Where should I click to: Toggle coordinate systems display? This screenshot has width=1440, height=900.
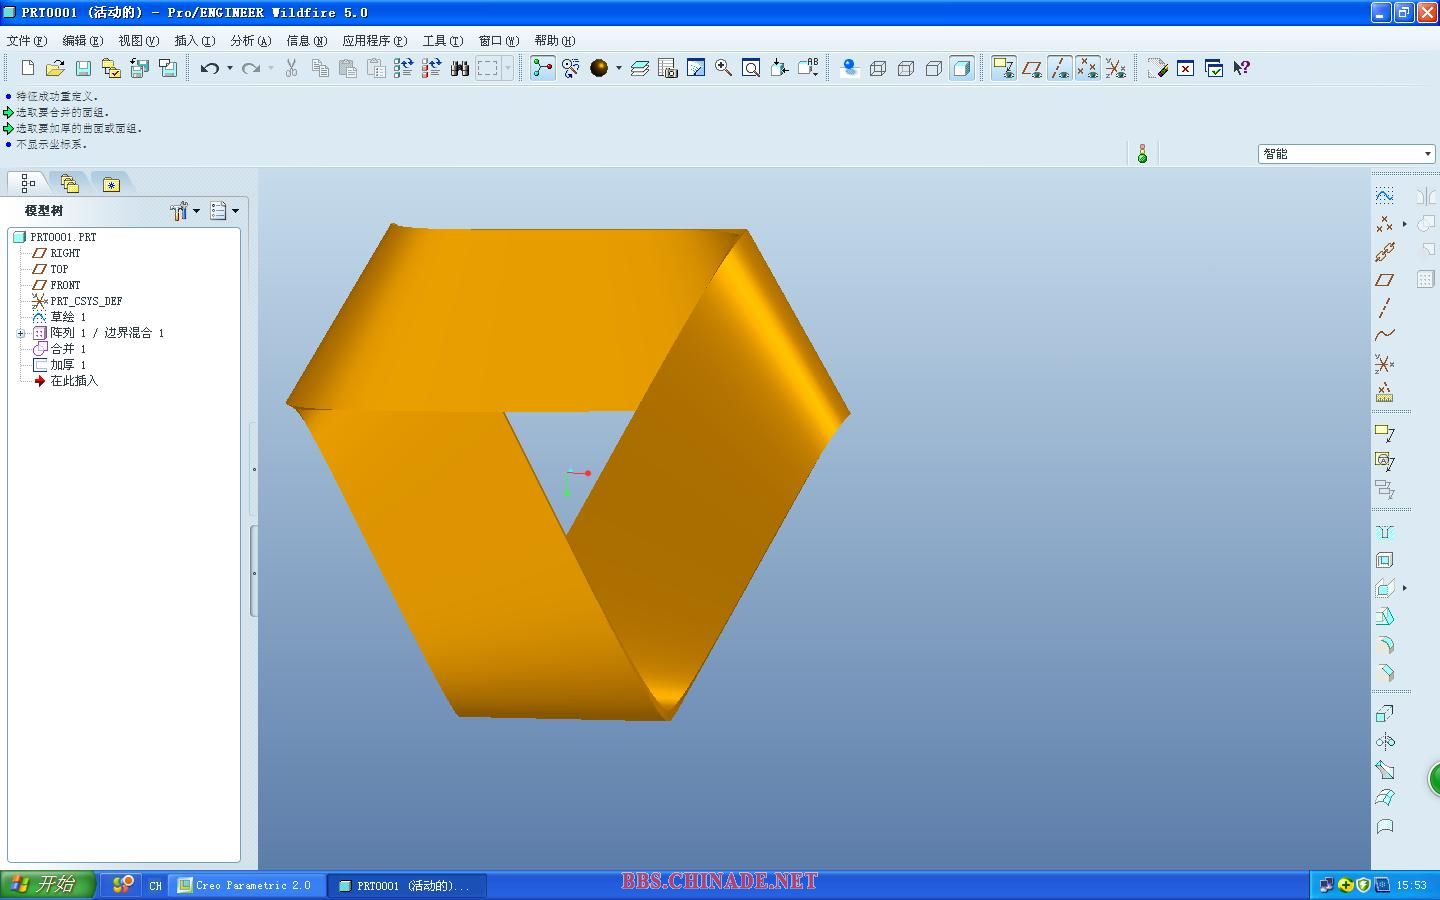[1116, 68]
